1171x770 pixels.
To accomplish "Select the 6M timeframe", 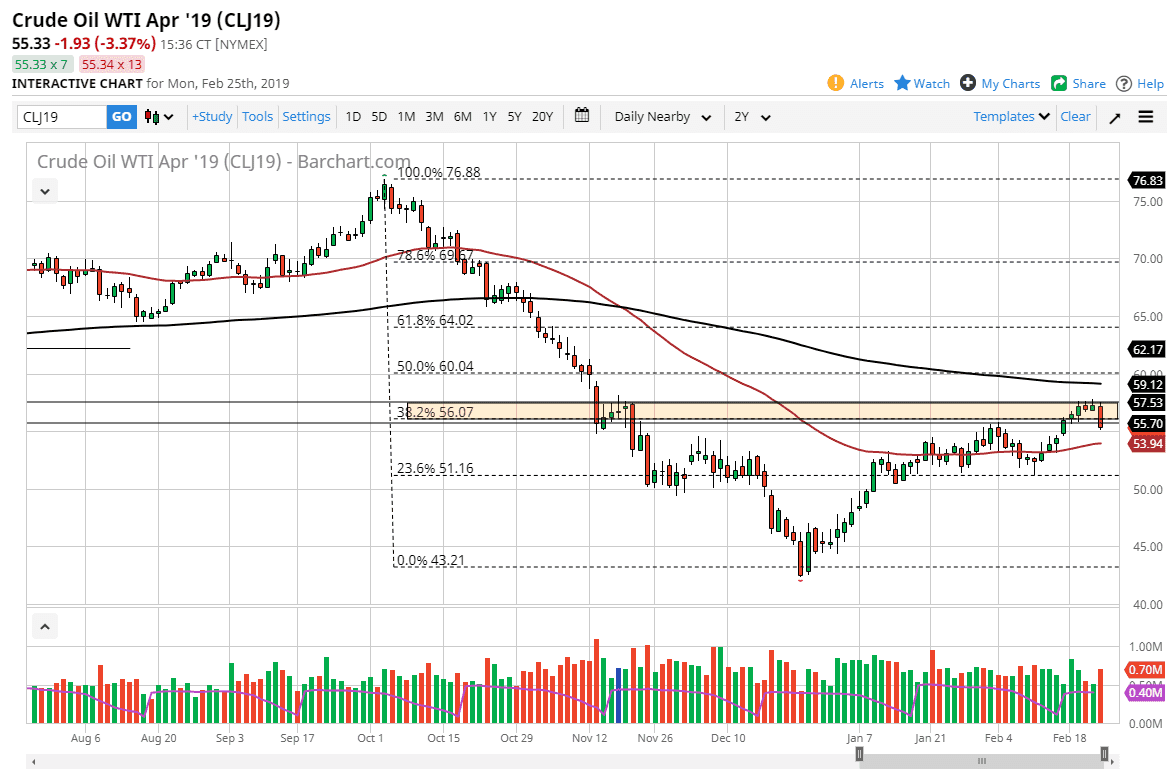I will 462,117.
